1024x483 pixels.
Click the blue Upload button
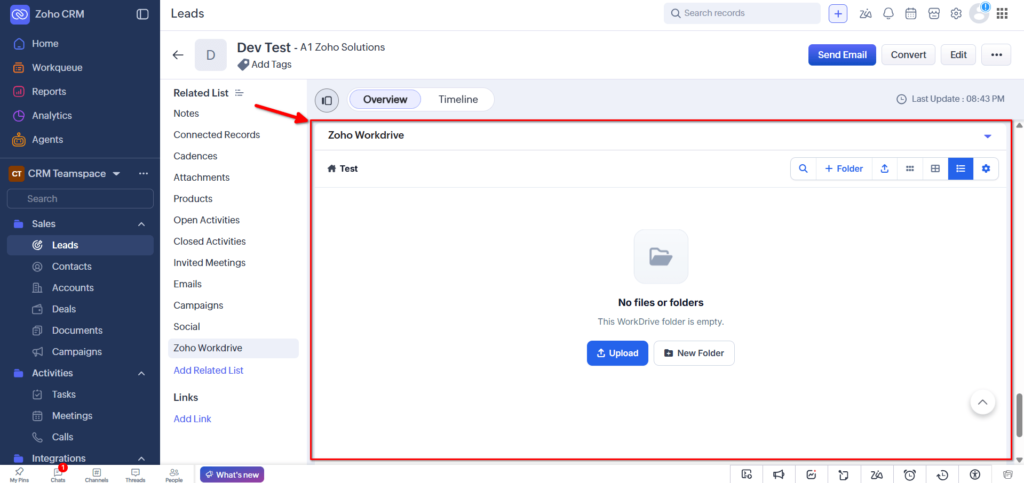tap(617, 353)
